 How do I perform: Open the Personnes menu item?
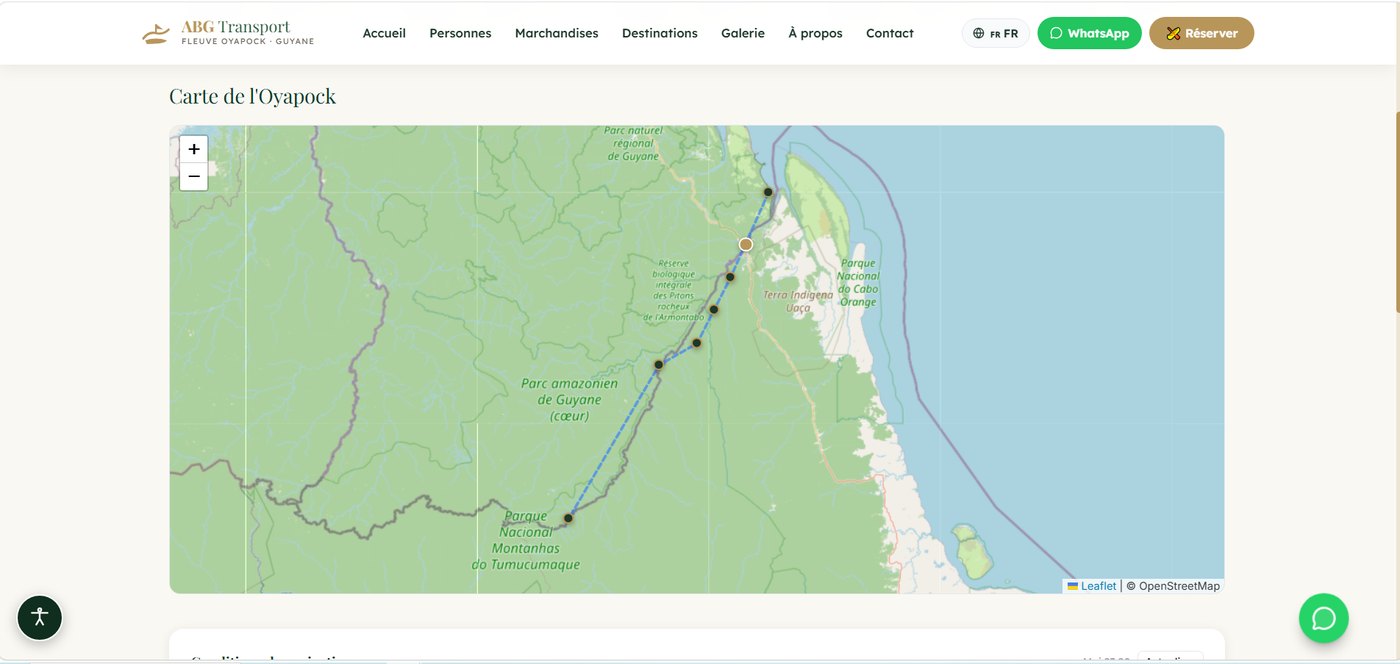(460, 33)
